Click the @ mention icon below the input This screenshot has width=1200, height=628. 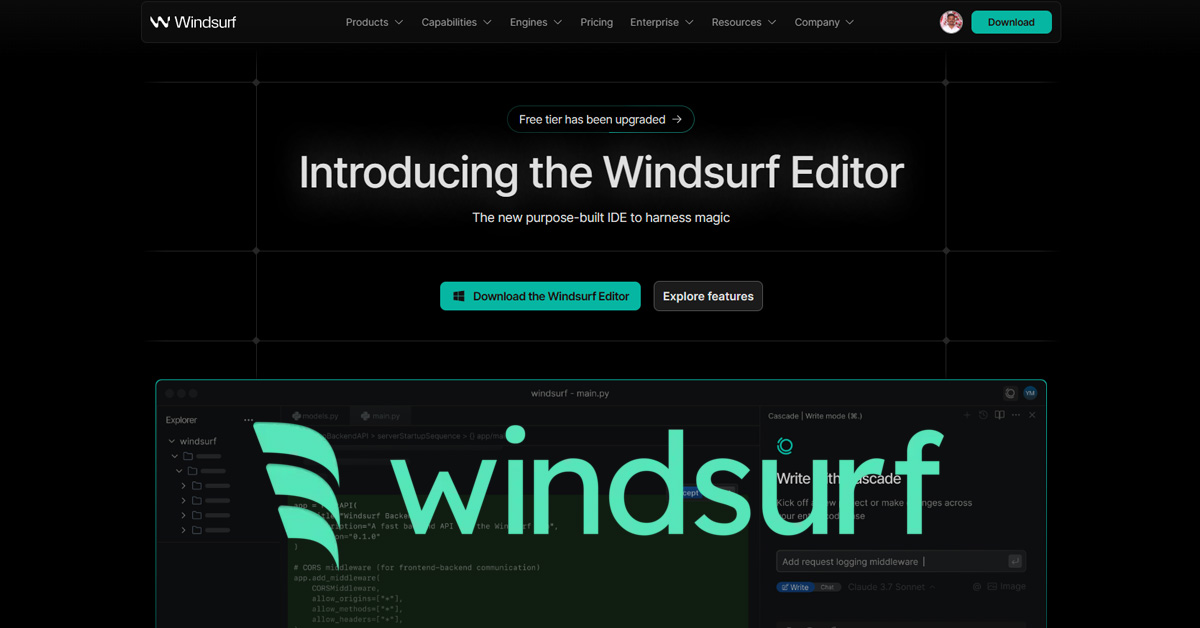[x=977, y=587]
